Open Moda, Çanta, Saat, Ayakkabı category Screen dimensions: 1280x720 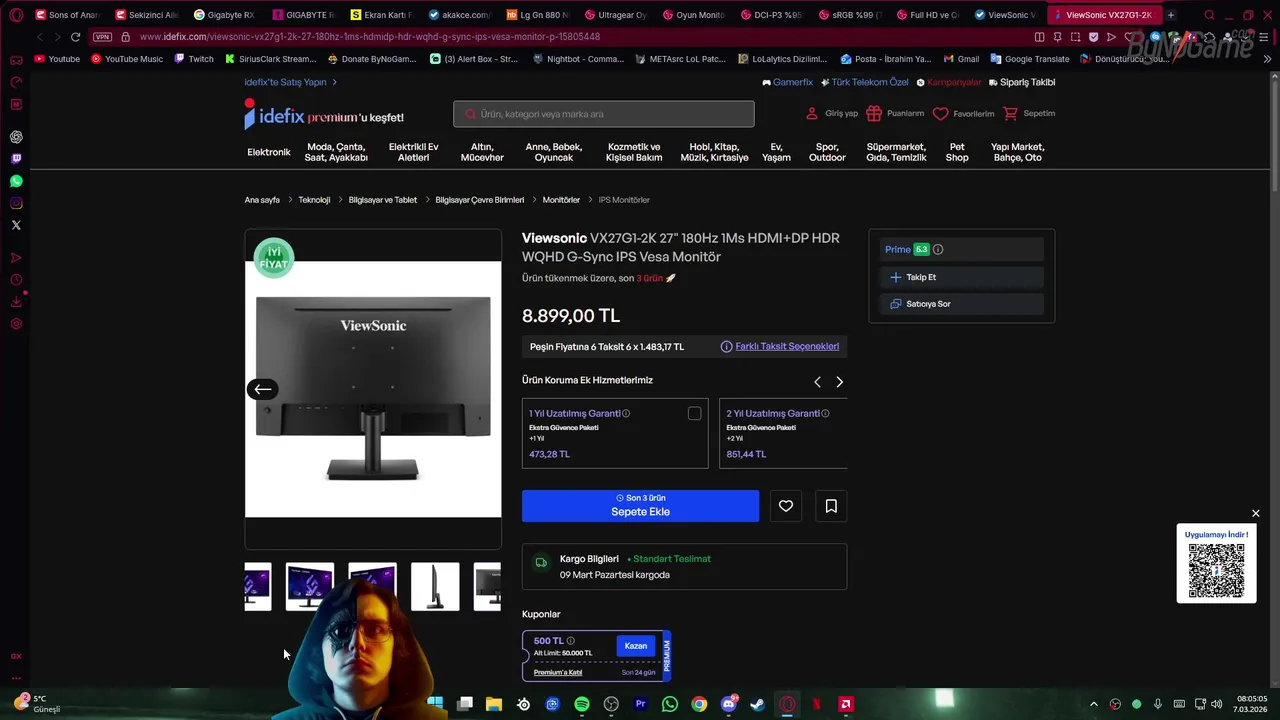click(x=336, y=152)
